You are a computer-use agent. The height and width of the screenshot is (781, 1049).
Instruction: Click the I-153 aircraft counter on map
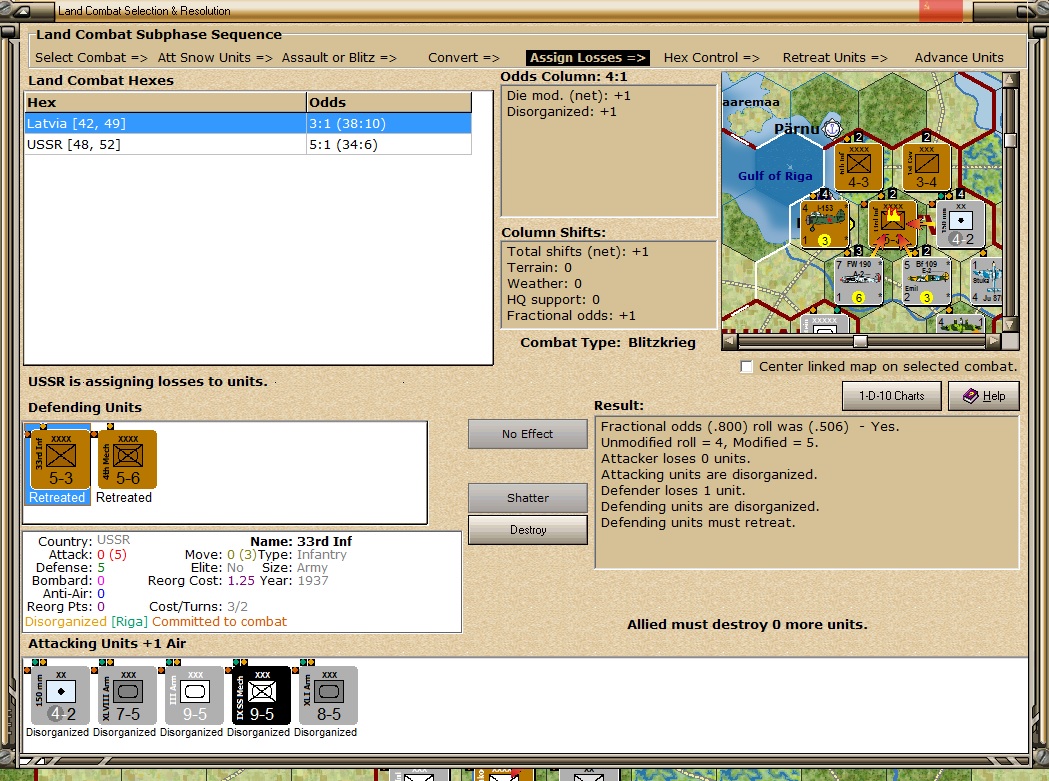825,224
